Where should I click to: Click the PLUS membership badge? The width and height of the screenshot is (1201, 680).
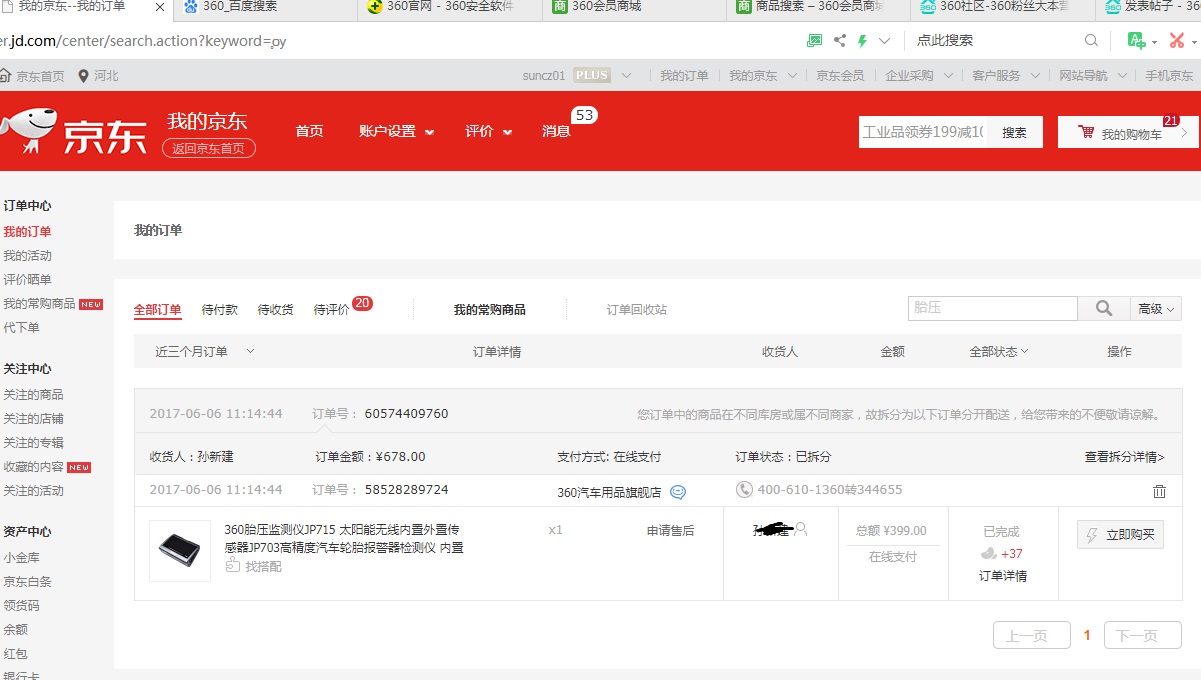[x=592, y=76]
